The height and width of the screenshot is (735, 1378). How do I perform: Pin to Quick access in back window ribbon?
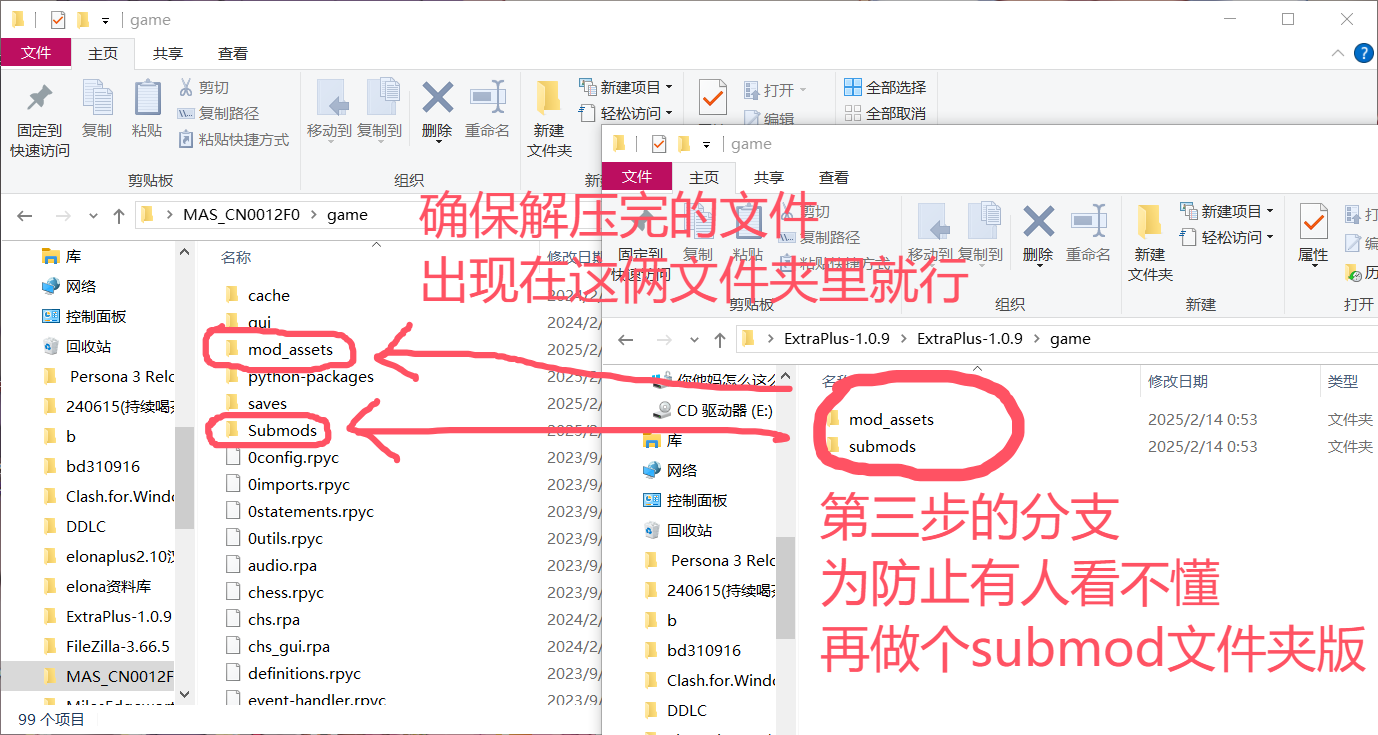(x=40, y=118)
